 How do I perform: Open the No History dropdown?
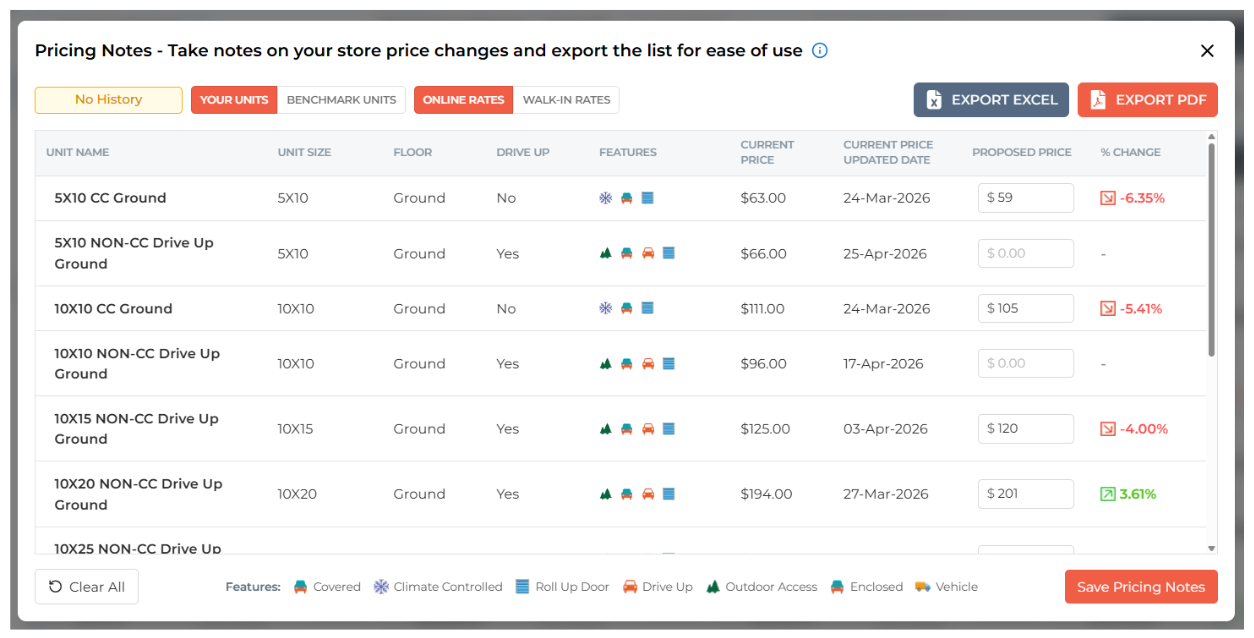(109, 100)
